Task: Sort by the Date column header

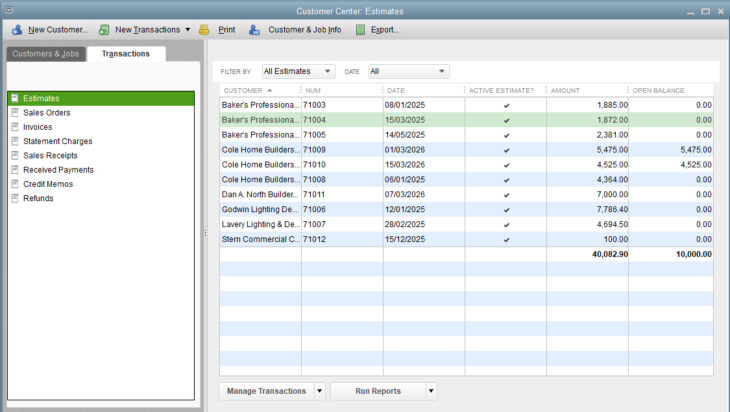Action: [x=424, y=90]
